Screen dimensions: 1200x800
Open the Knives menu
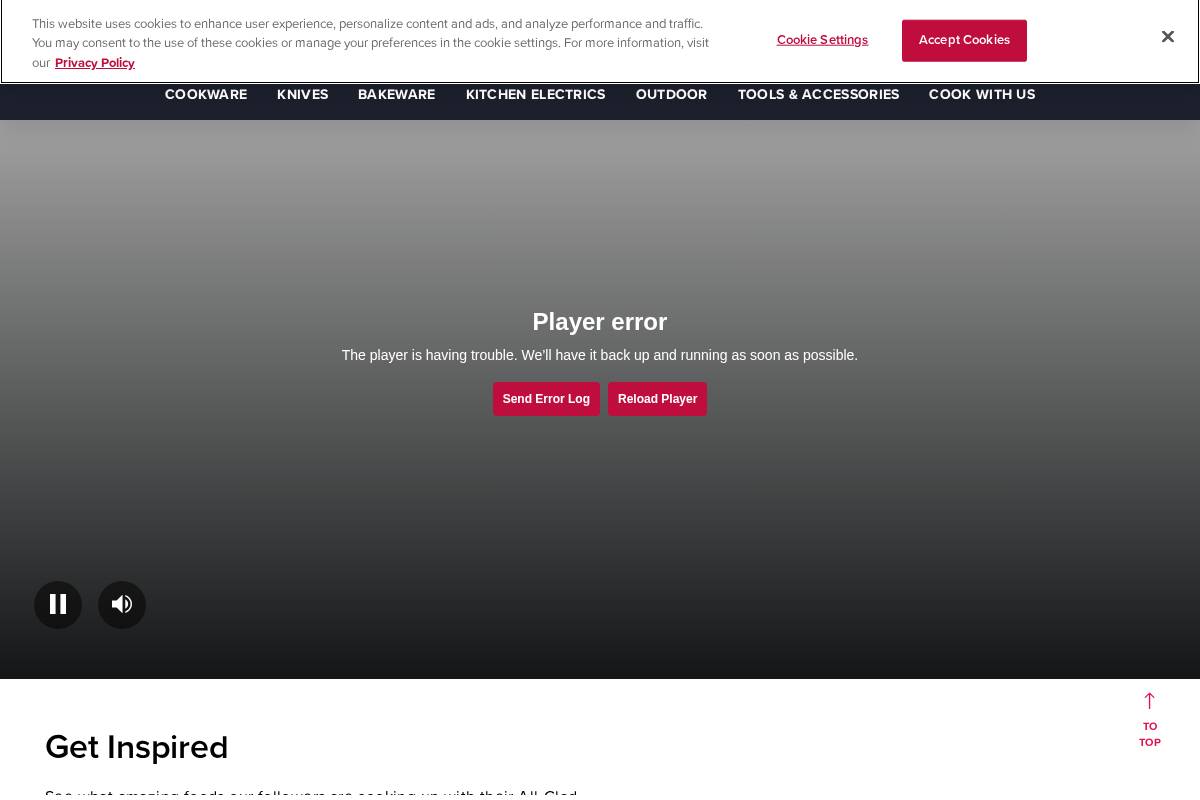click(x=303, y=94)
